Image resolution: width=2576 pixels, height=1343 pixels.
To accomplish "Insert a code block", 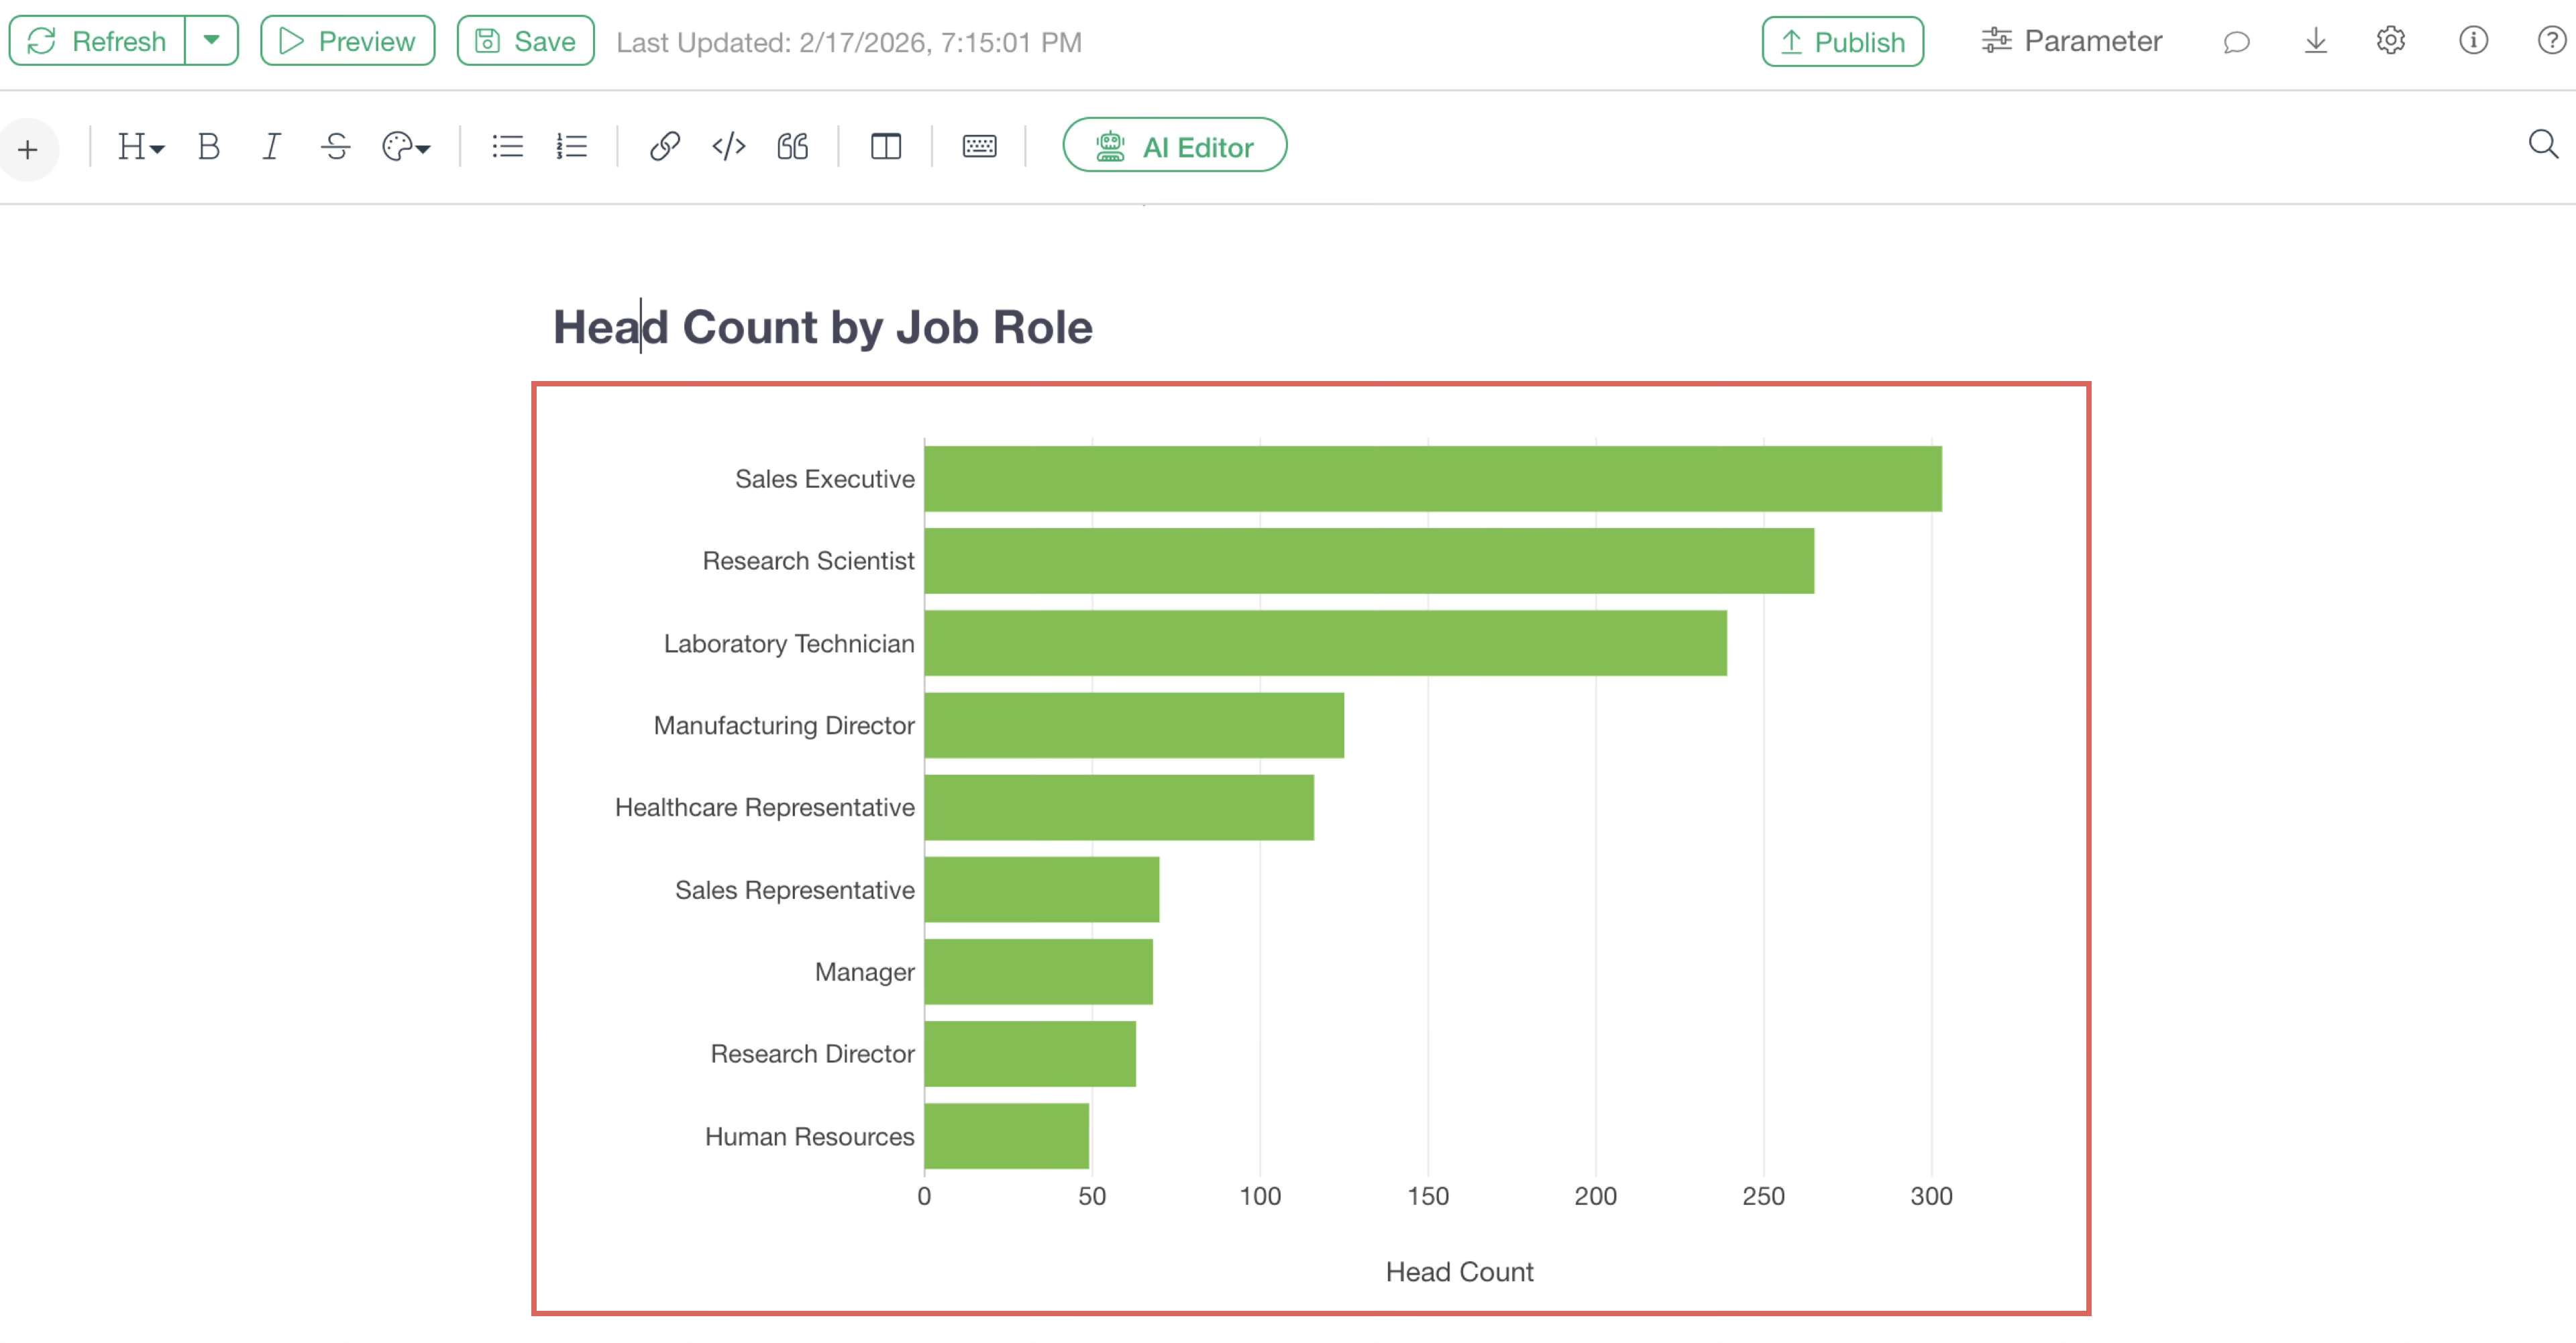I will coord(728,147).
